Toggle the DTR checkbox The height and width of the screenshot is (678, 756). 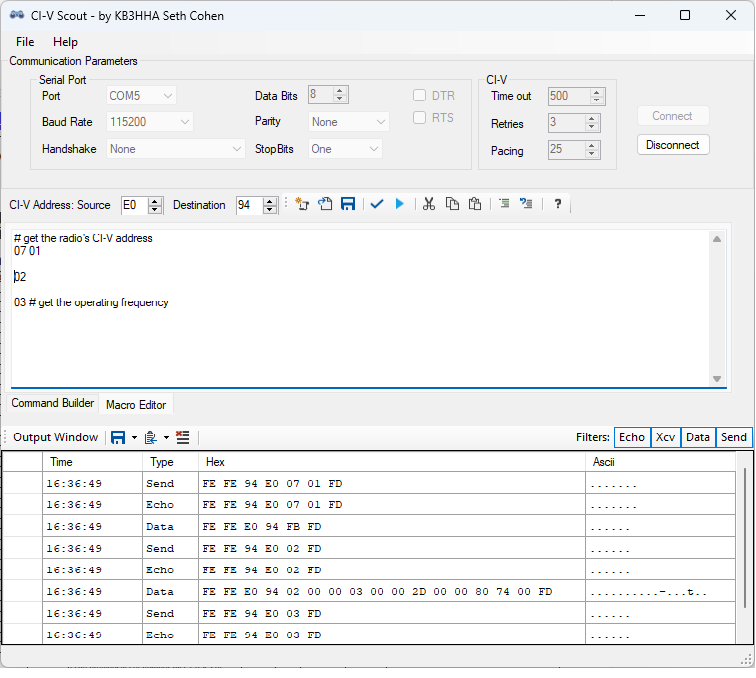coord(419,95)
